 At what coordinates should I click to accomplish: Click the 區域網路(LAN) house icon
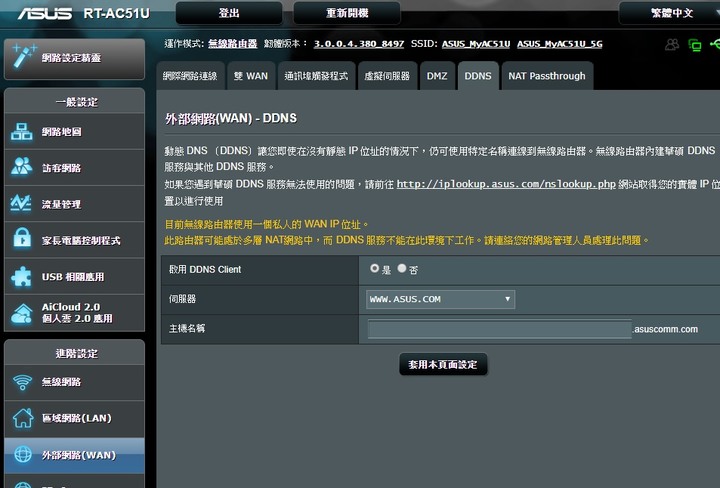pos(22,418)
